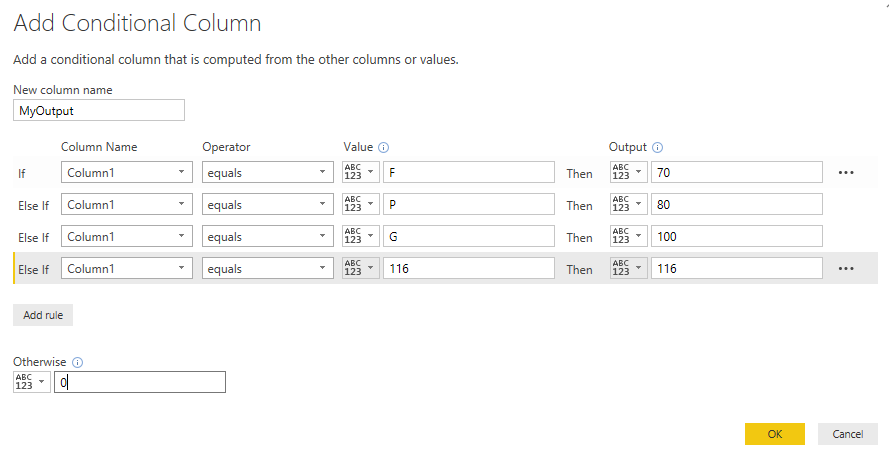Dismiss dialog with Cancel button
Image resolution: width=889 pixels, height=457 pixels.
tap(848, 434)
